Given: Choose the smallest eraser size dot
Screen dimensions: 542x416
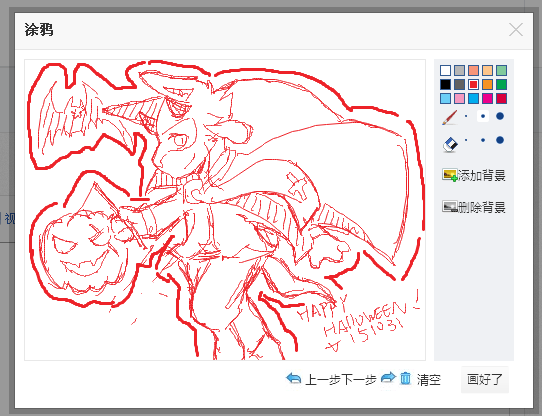Looking at the screenshot, I should 466,140.
